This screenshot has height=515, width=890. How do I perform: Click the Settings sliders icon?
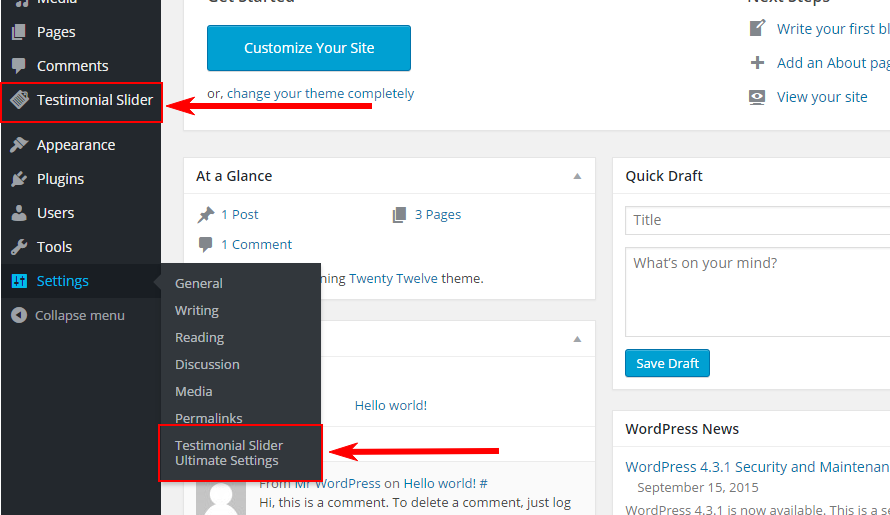coord(19,280)
